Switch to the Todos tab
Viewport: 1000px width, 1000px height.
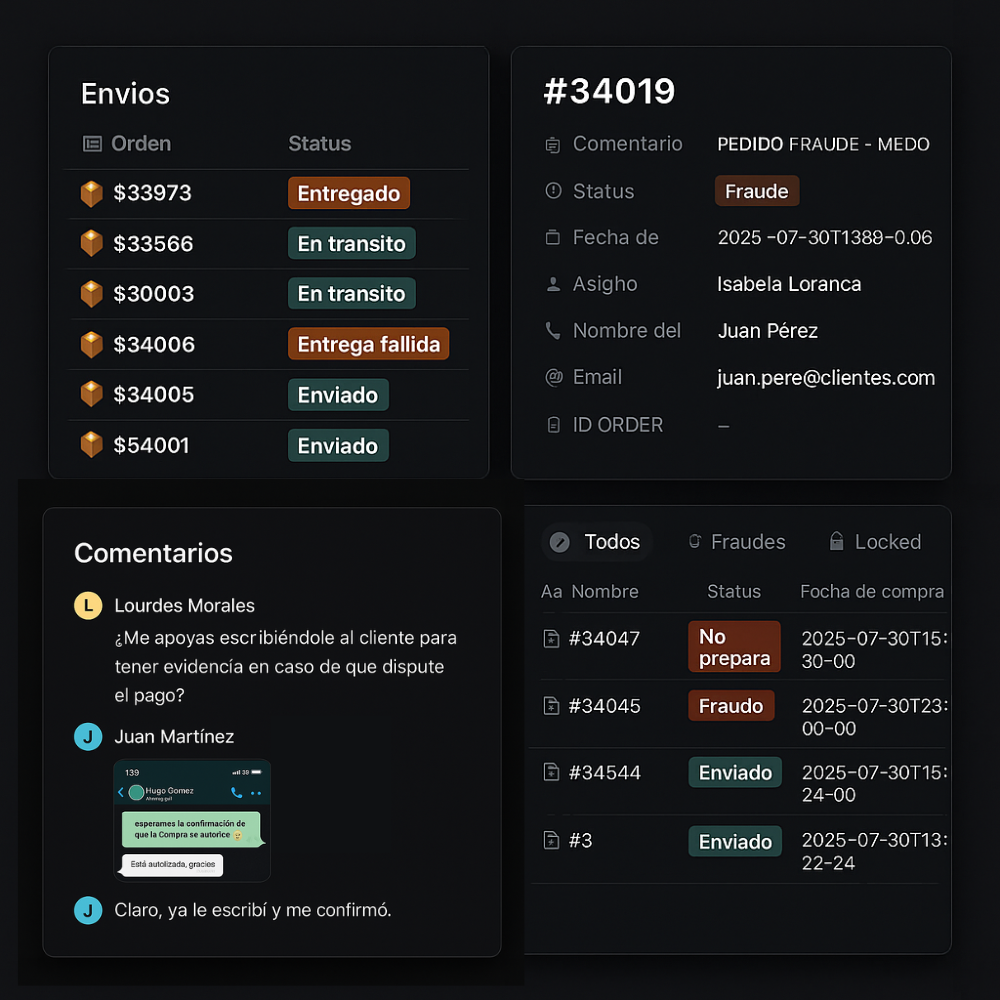coord(597,542)
